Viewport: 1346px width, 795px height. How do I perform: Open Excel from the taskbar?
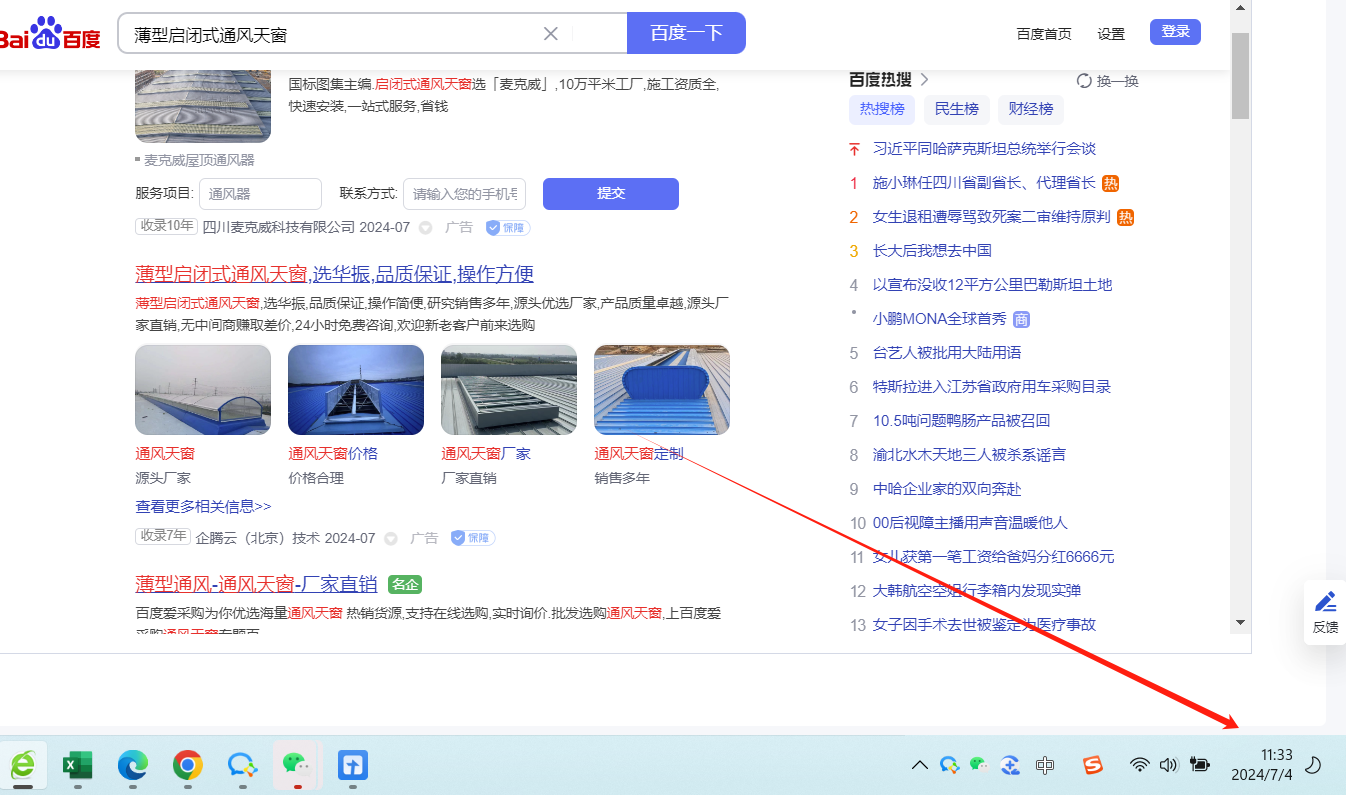click(77, 765)
